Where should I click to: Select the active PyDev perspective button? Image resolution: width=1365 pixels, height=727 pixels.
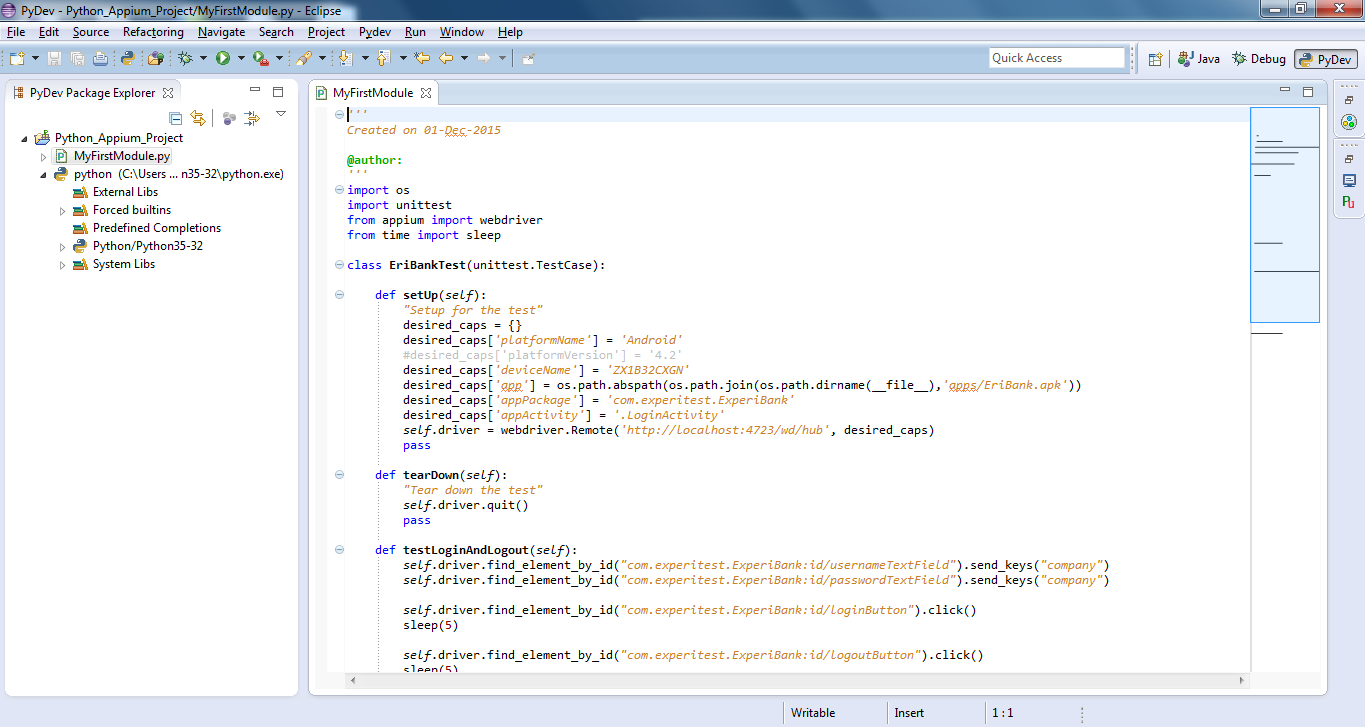click(1325, 58)
